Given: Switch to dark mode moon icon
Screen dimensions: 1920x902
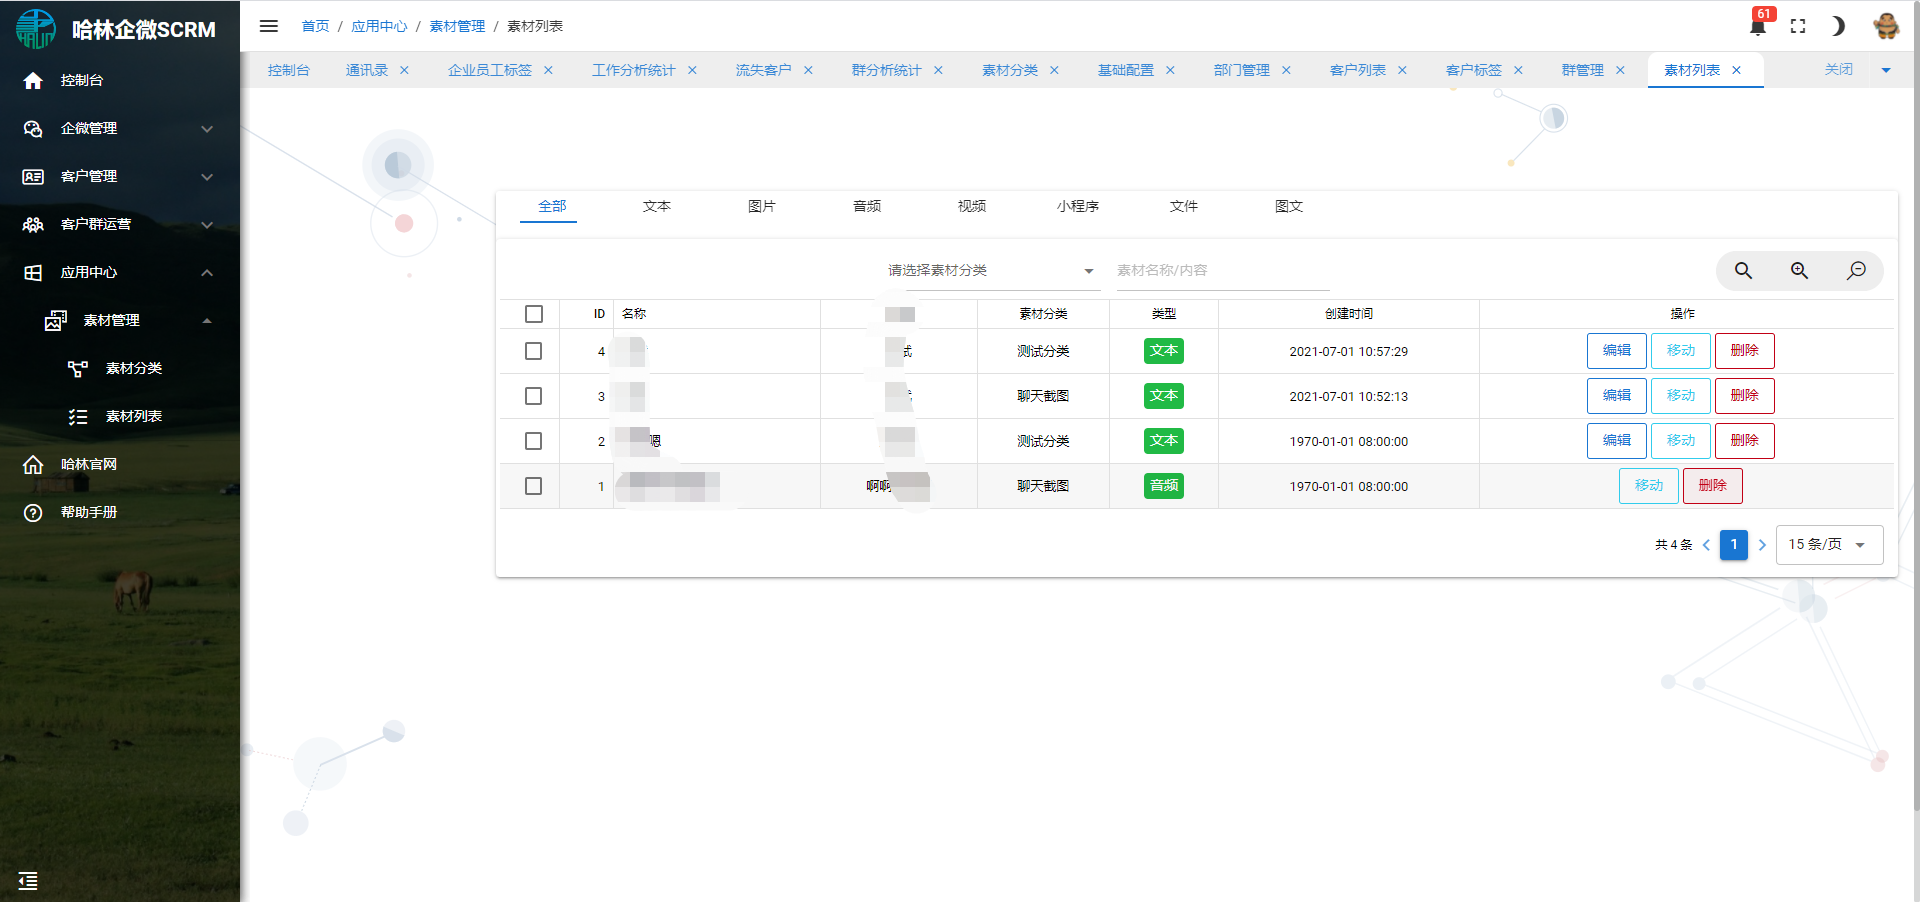Looking at the screenshot, I should (1838, 26).
